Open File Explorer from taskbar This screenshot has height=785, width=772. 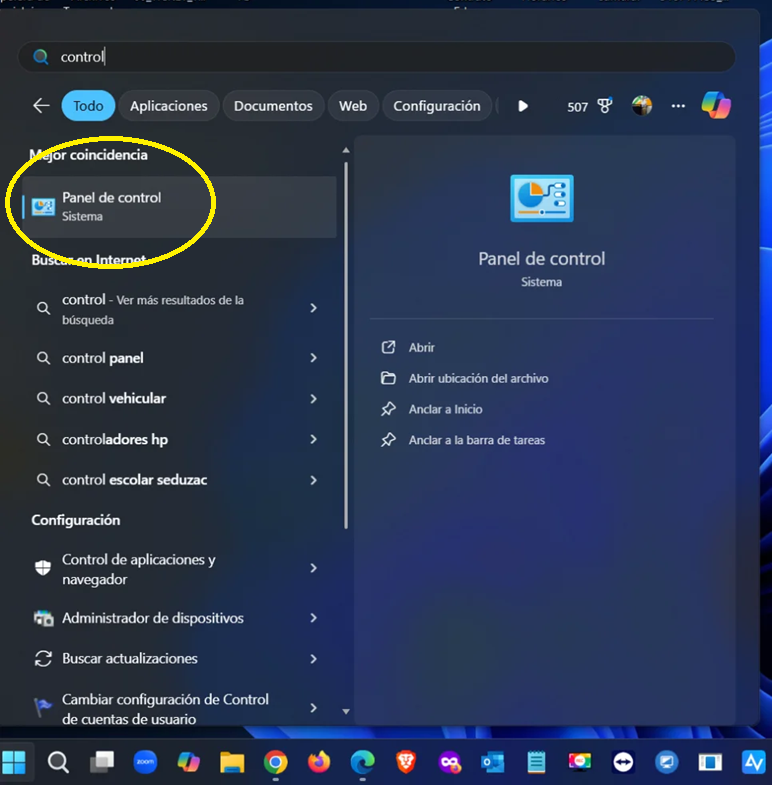pyautogui.click(x=232, y=763)
